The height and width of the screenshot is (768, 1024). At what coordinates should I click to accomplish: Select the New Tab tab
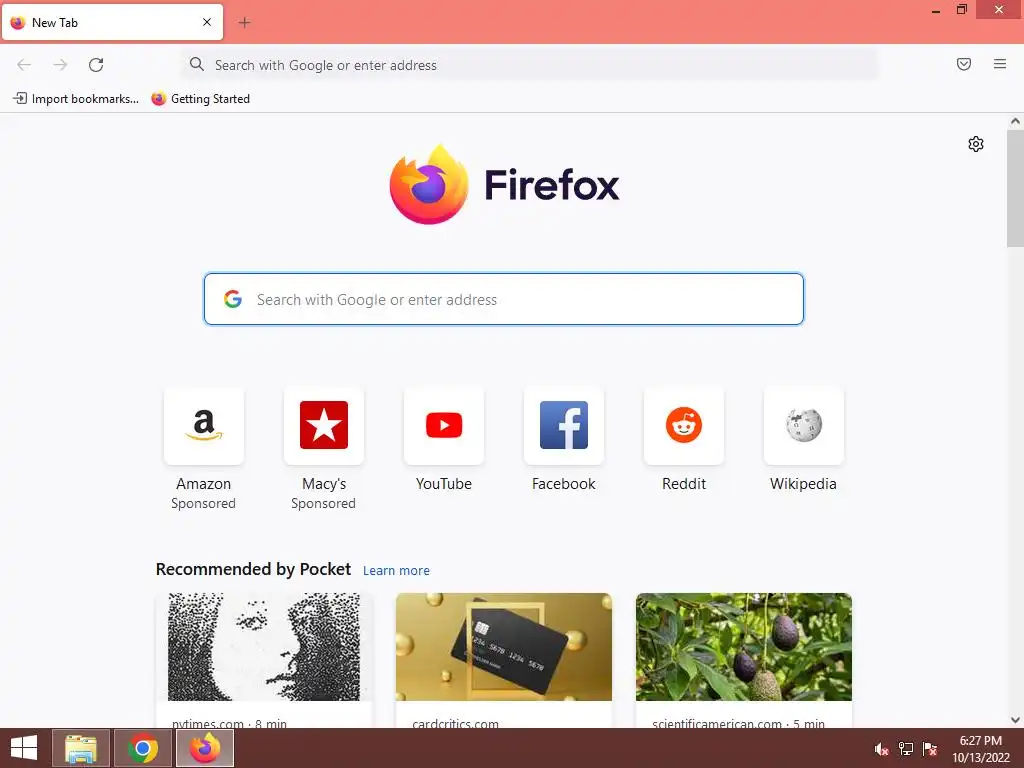coord(112,22)
